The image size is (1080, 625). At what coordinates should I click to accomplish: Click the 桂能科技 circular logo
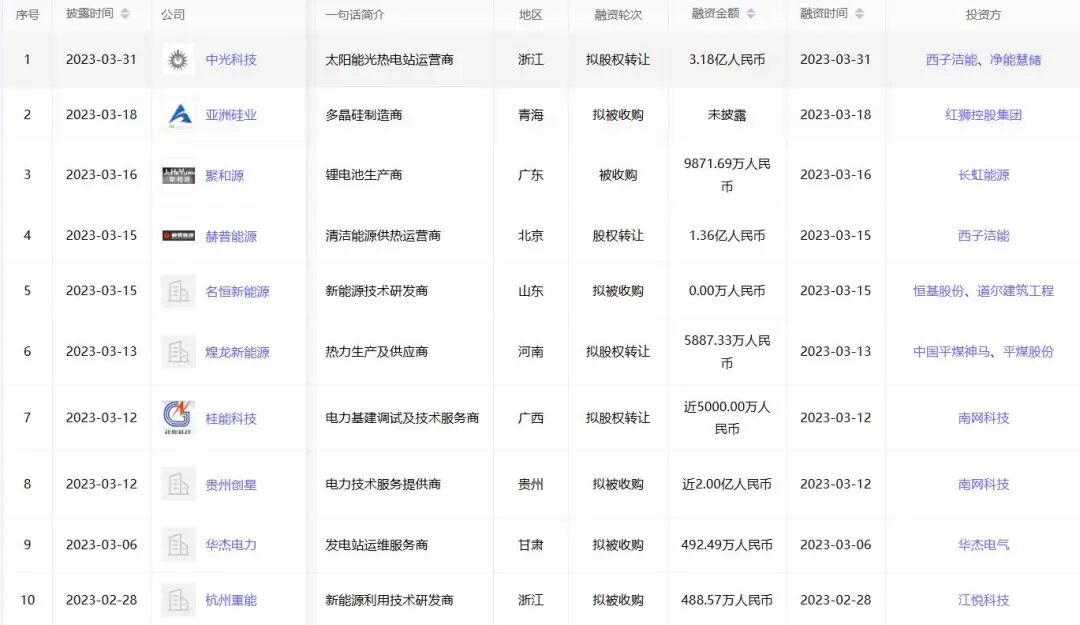point(177,418)
